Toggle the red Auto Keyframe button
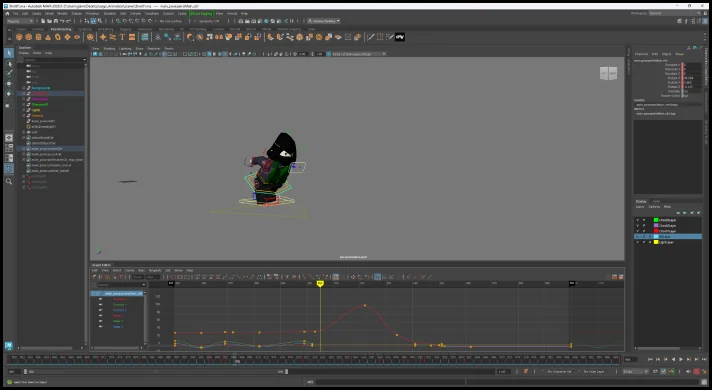Image resolution: width=712 pixels, height=390 pixels. [696, 371]
